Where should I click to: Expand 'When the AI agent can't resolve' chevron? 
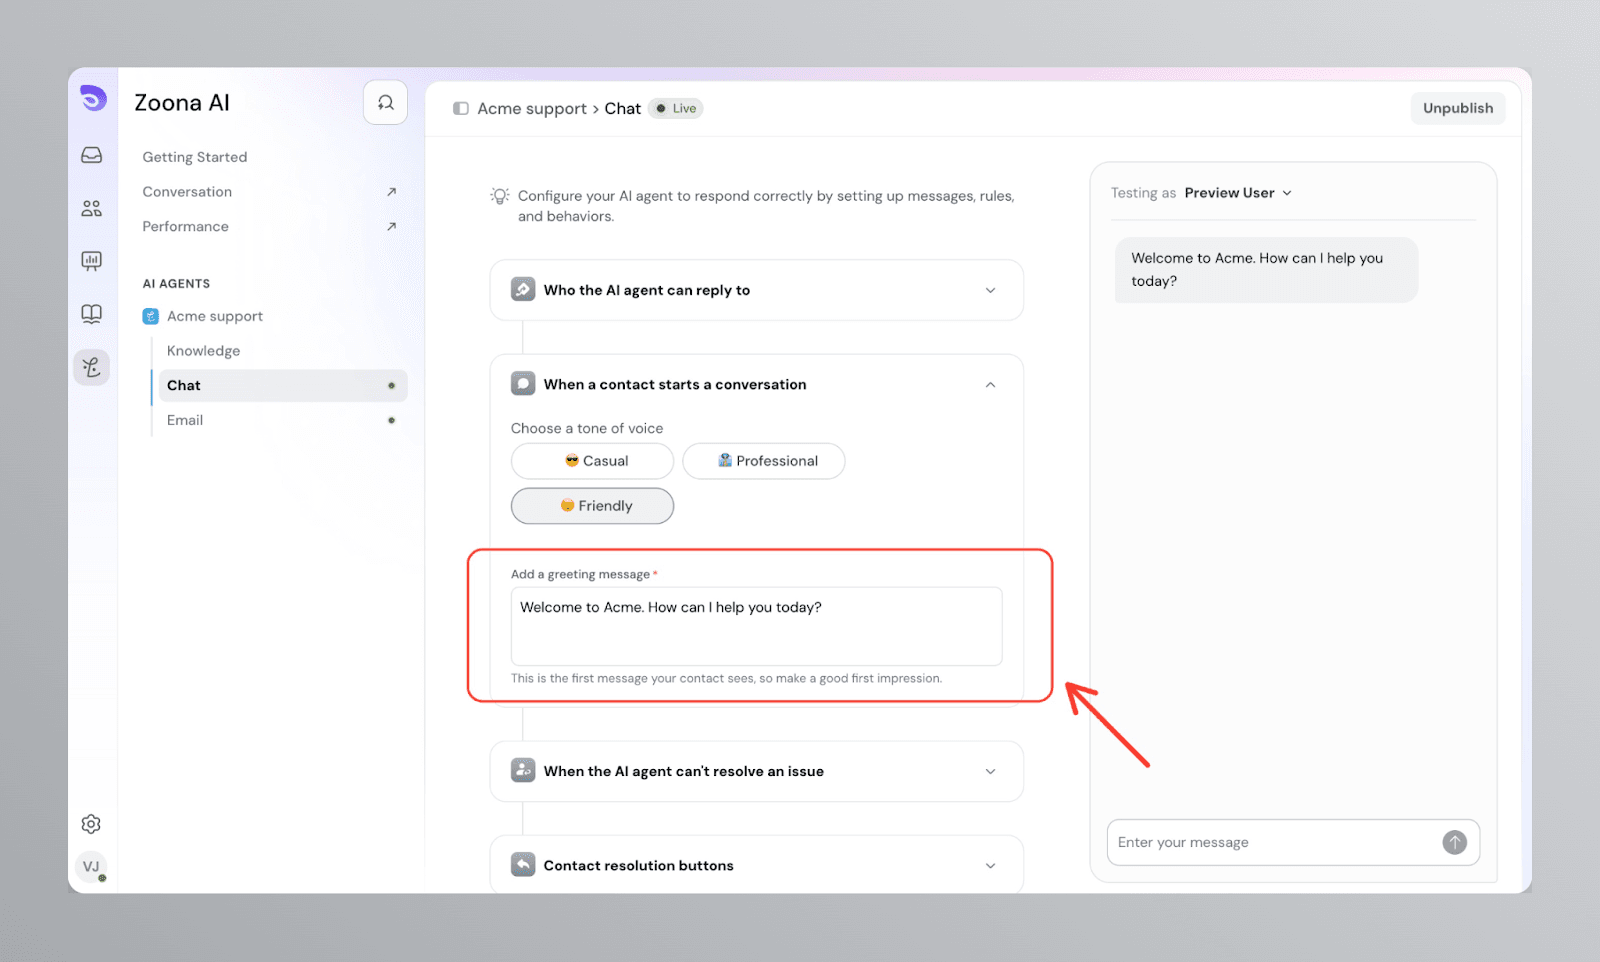[990, 771]
